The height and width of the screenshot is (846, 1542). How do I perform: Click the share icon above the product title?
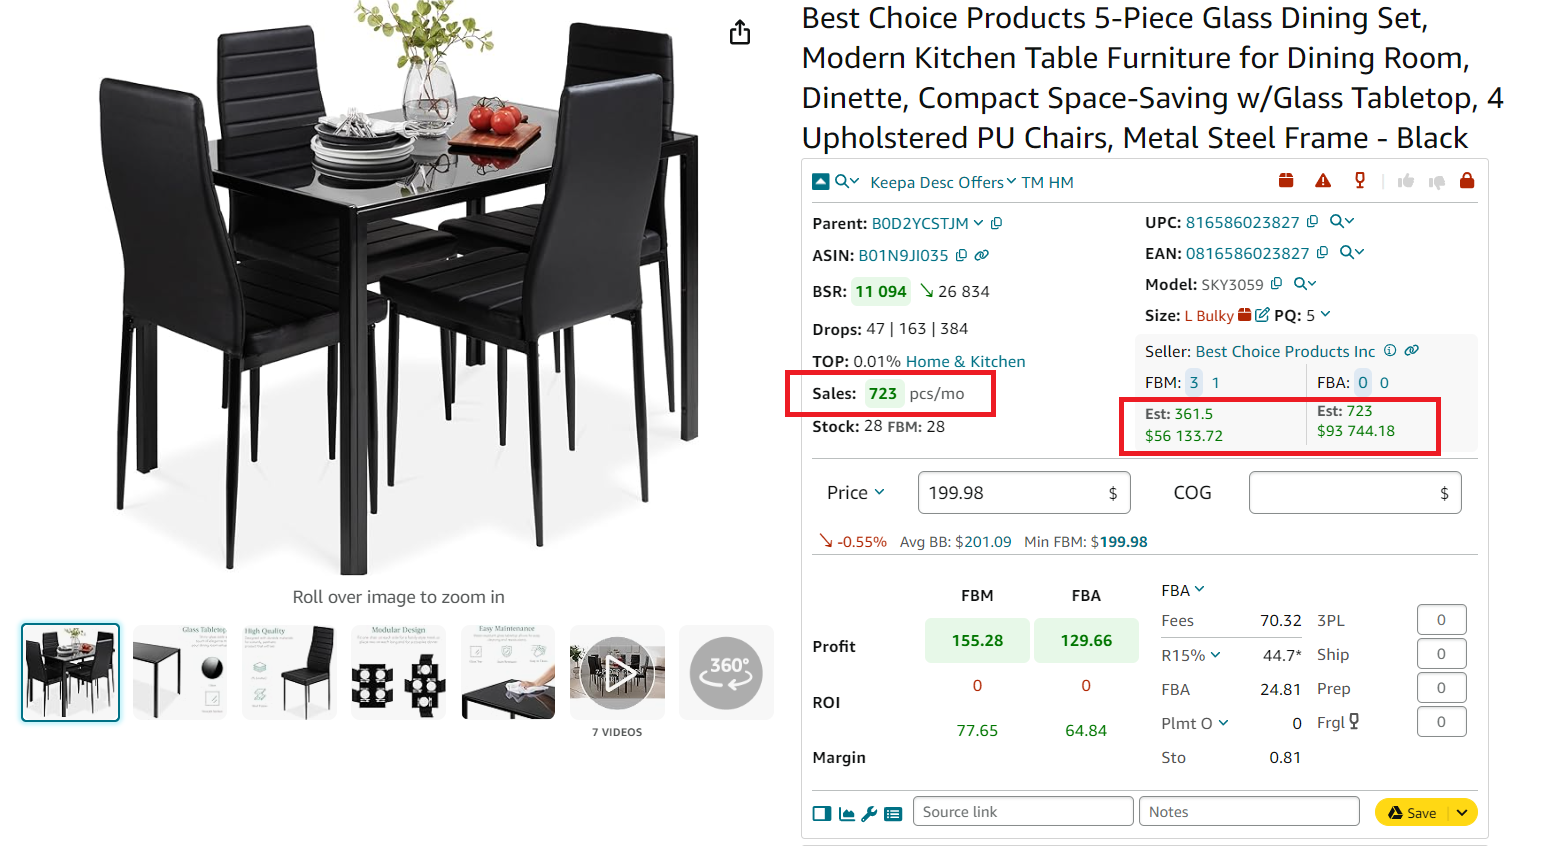[x=739, y=32]
